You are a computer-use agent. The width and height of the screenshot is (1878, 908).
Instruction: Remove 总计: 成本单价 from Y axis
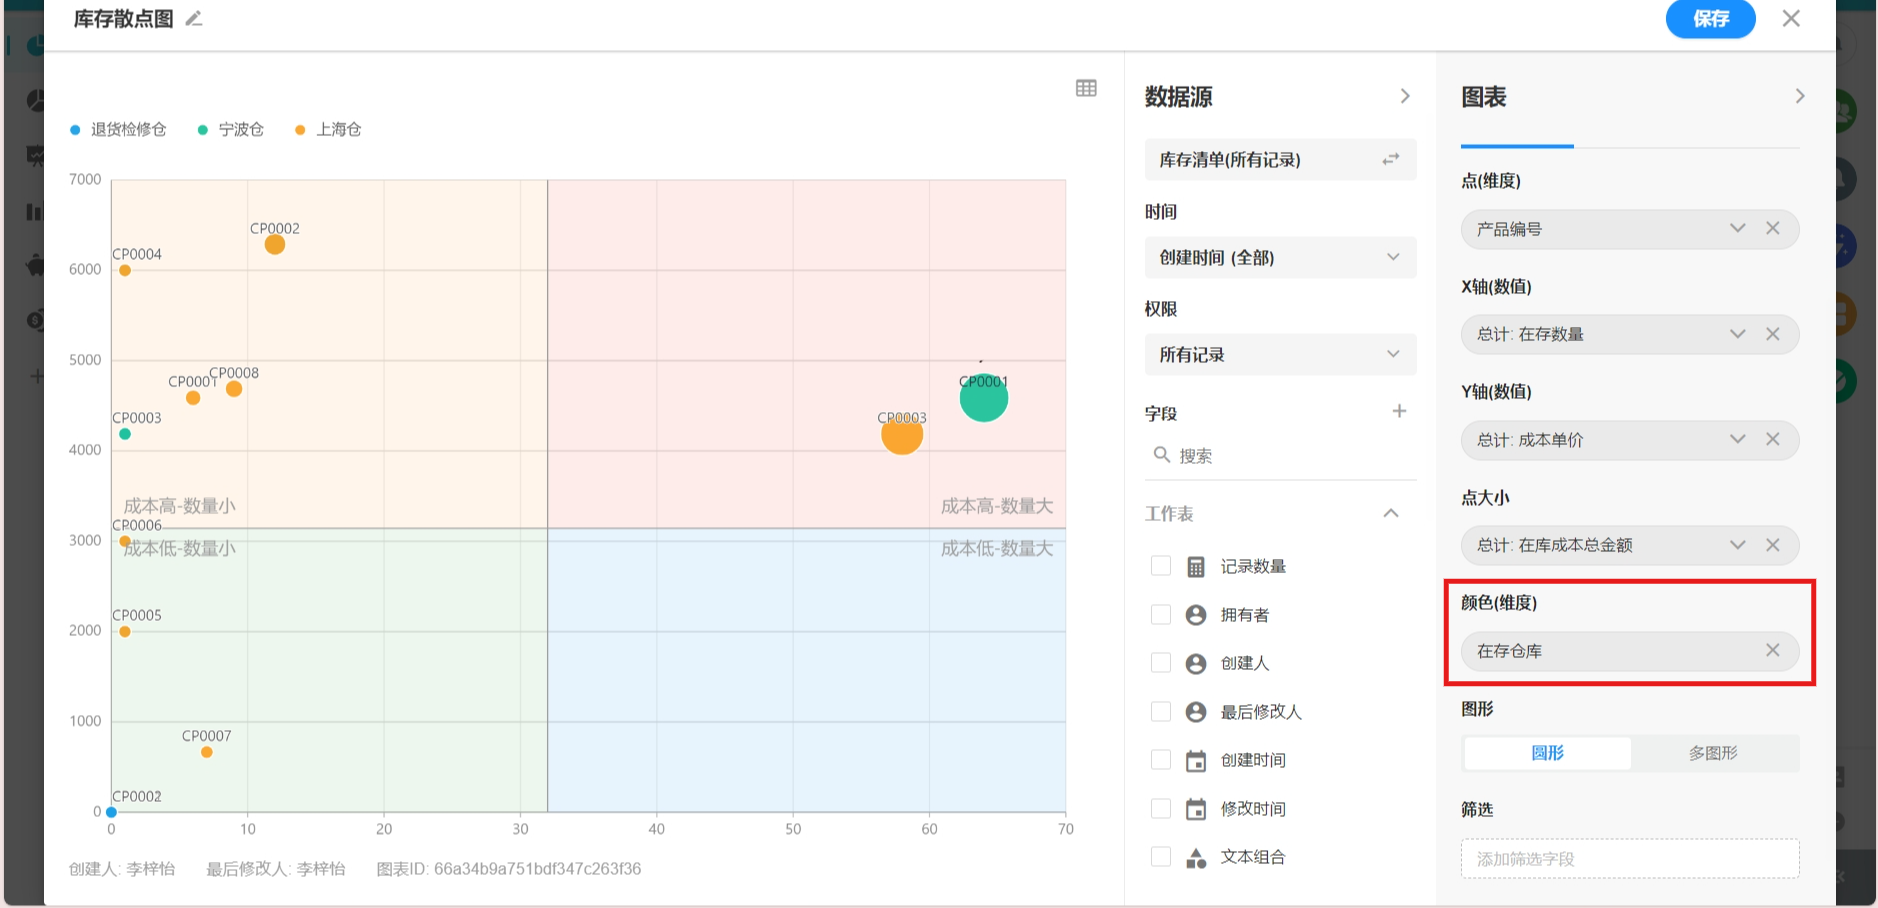(1772, 440)
